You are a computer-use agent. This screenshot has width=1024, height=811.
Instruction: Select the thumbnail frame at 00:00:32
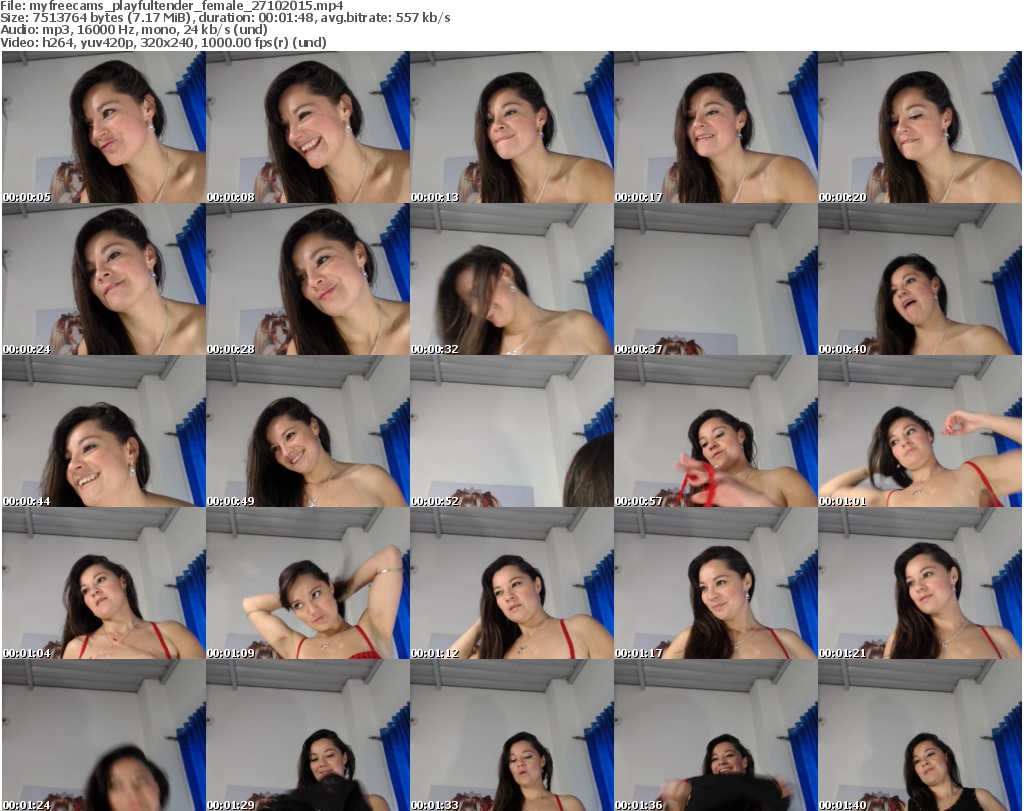(x=511, y=279)
